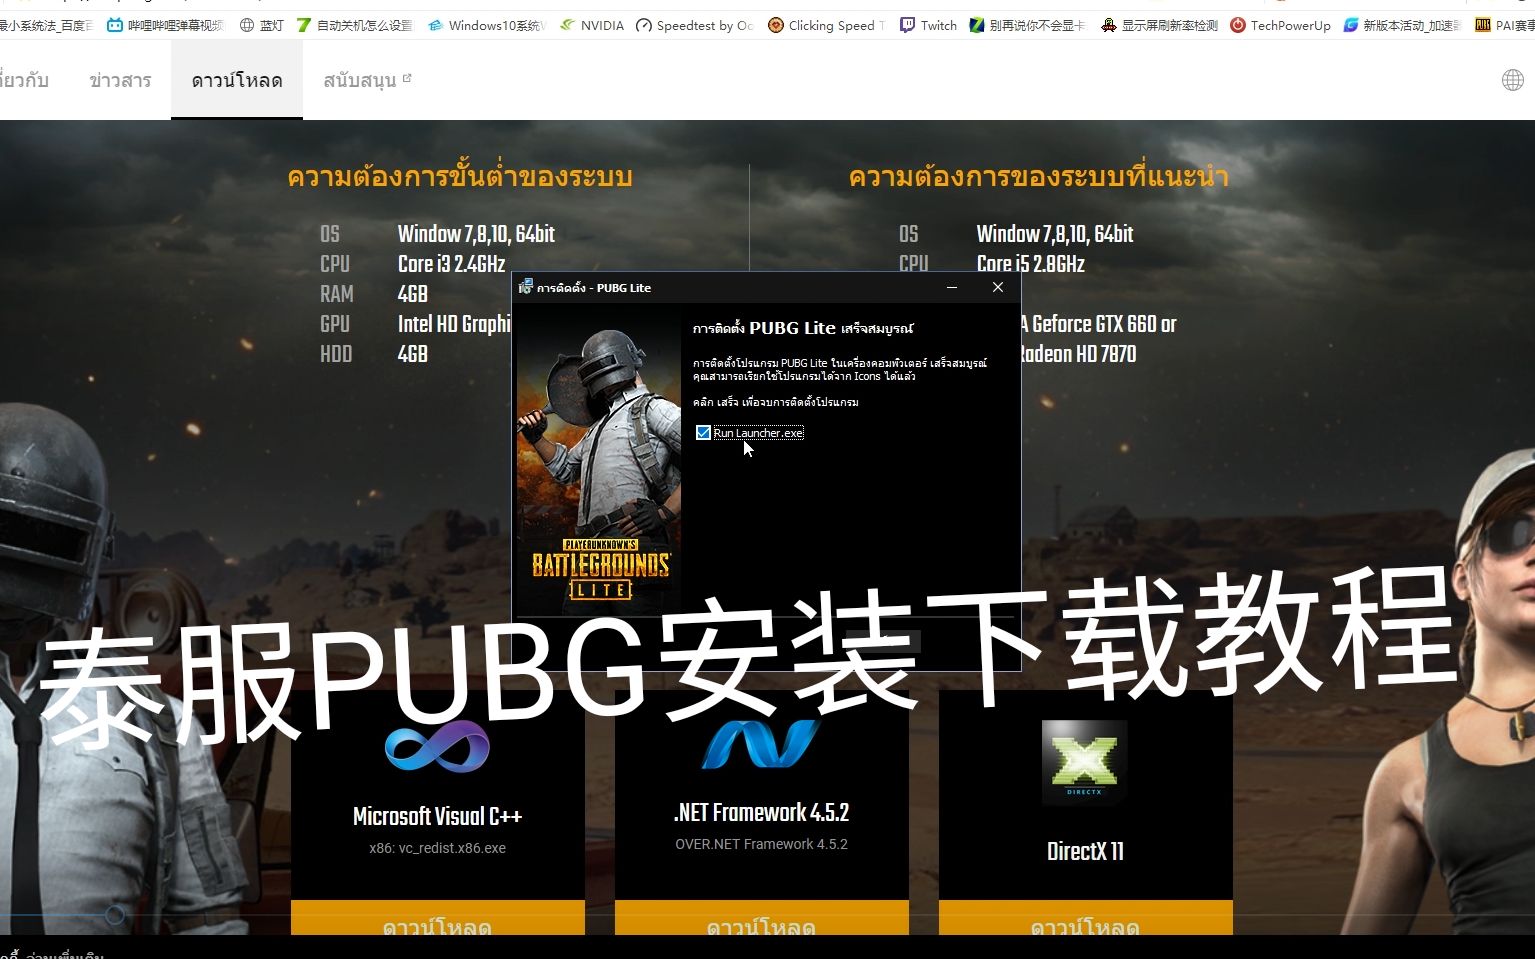1535x959 pixels.
Task: Click the .NET Framework 4.5.2 card title
Action: (761, 812)
